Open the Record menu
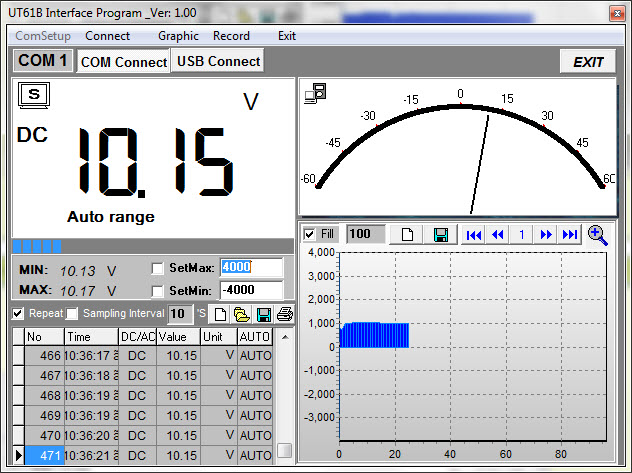 tap(231, 36)
